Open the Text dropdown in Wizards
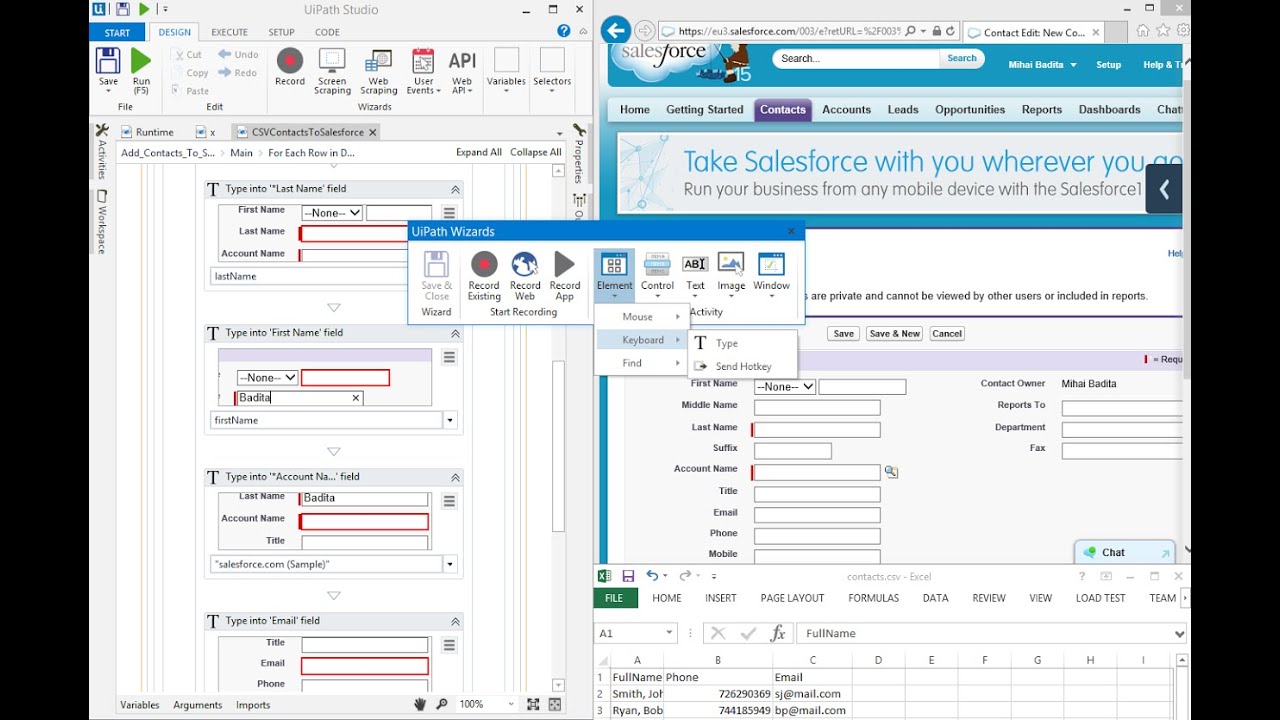 [695, 276]
